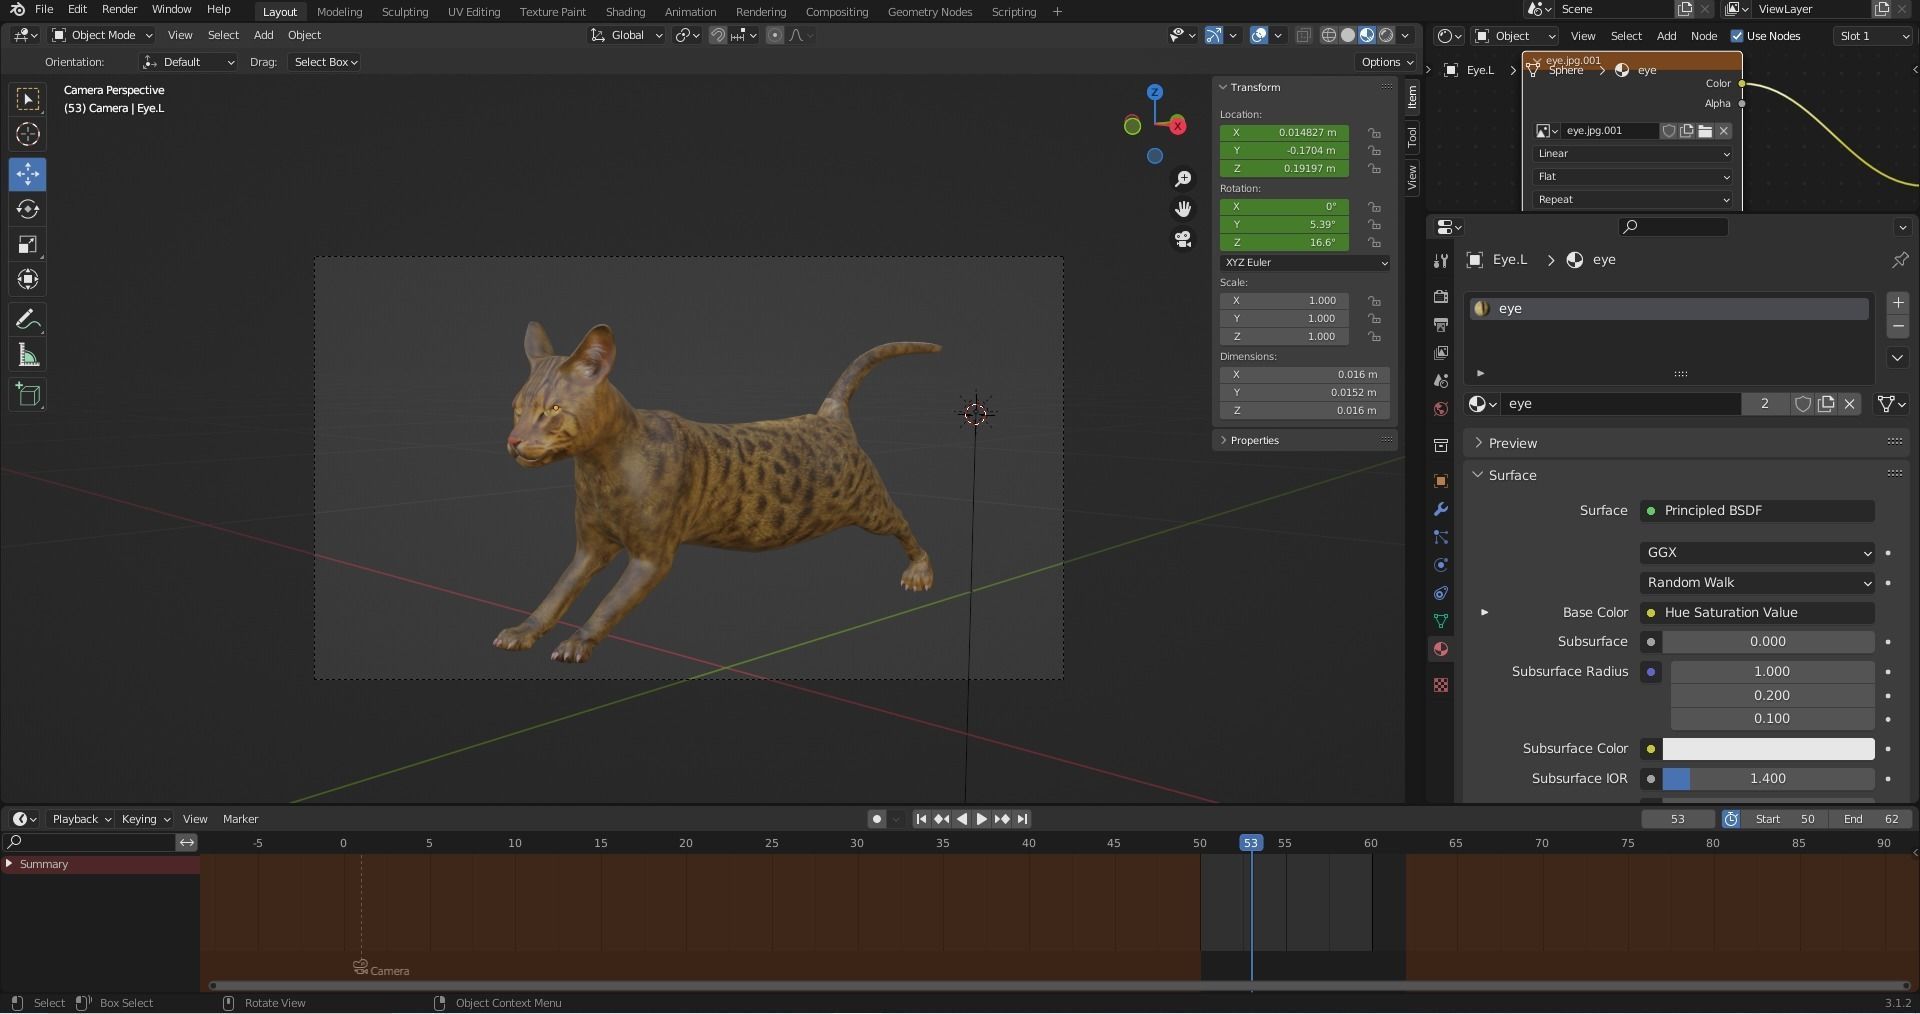Open World properties tab icon

(x=1441, y=409)
